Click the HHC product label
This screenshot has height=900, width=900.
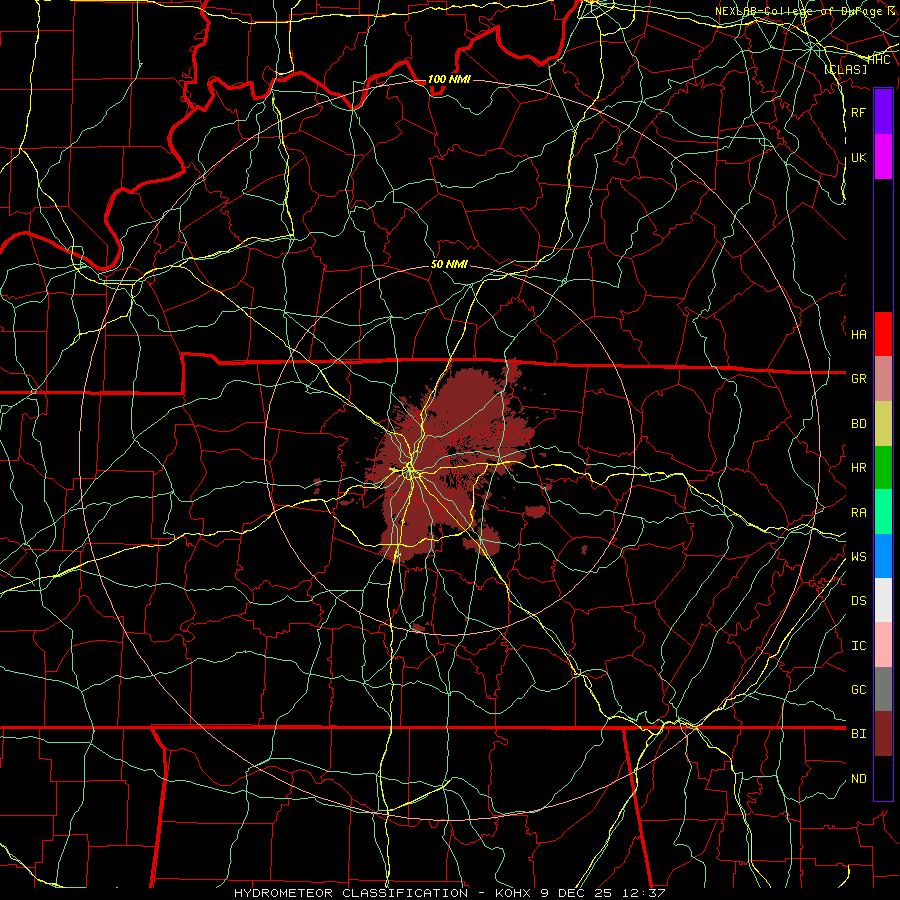(x=878, y=59)
